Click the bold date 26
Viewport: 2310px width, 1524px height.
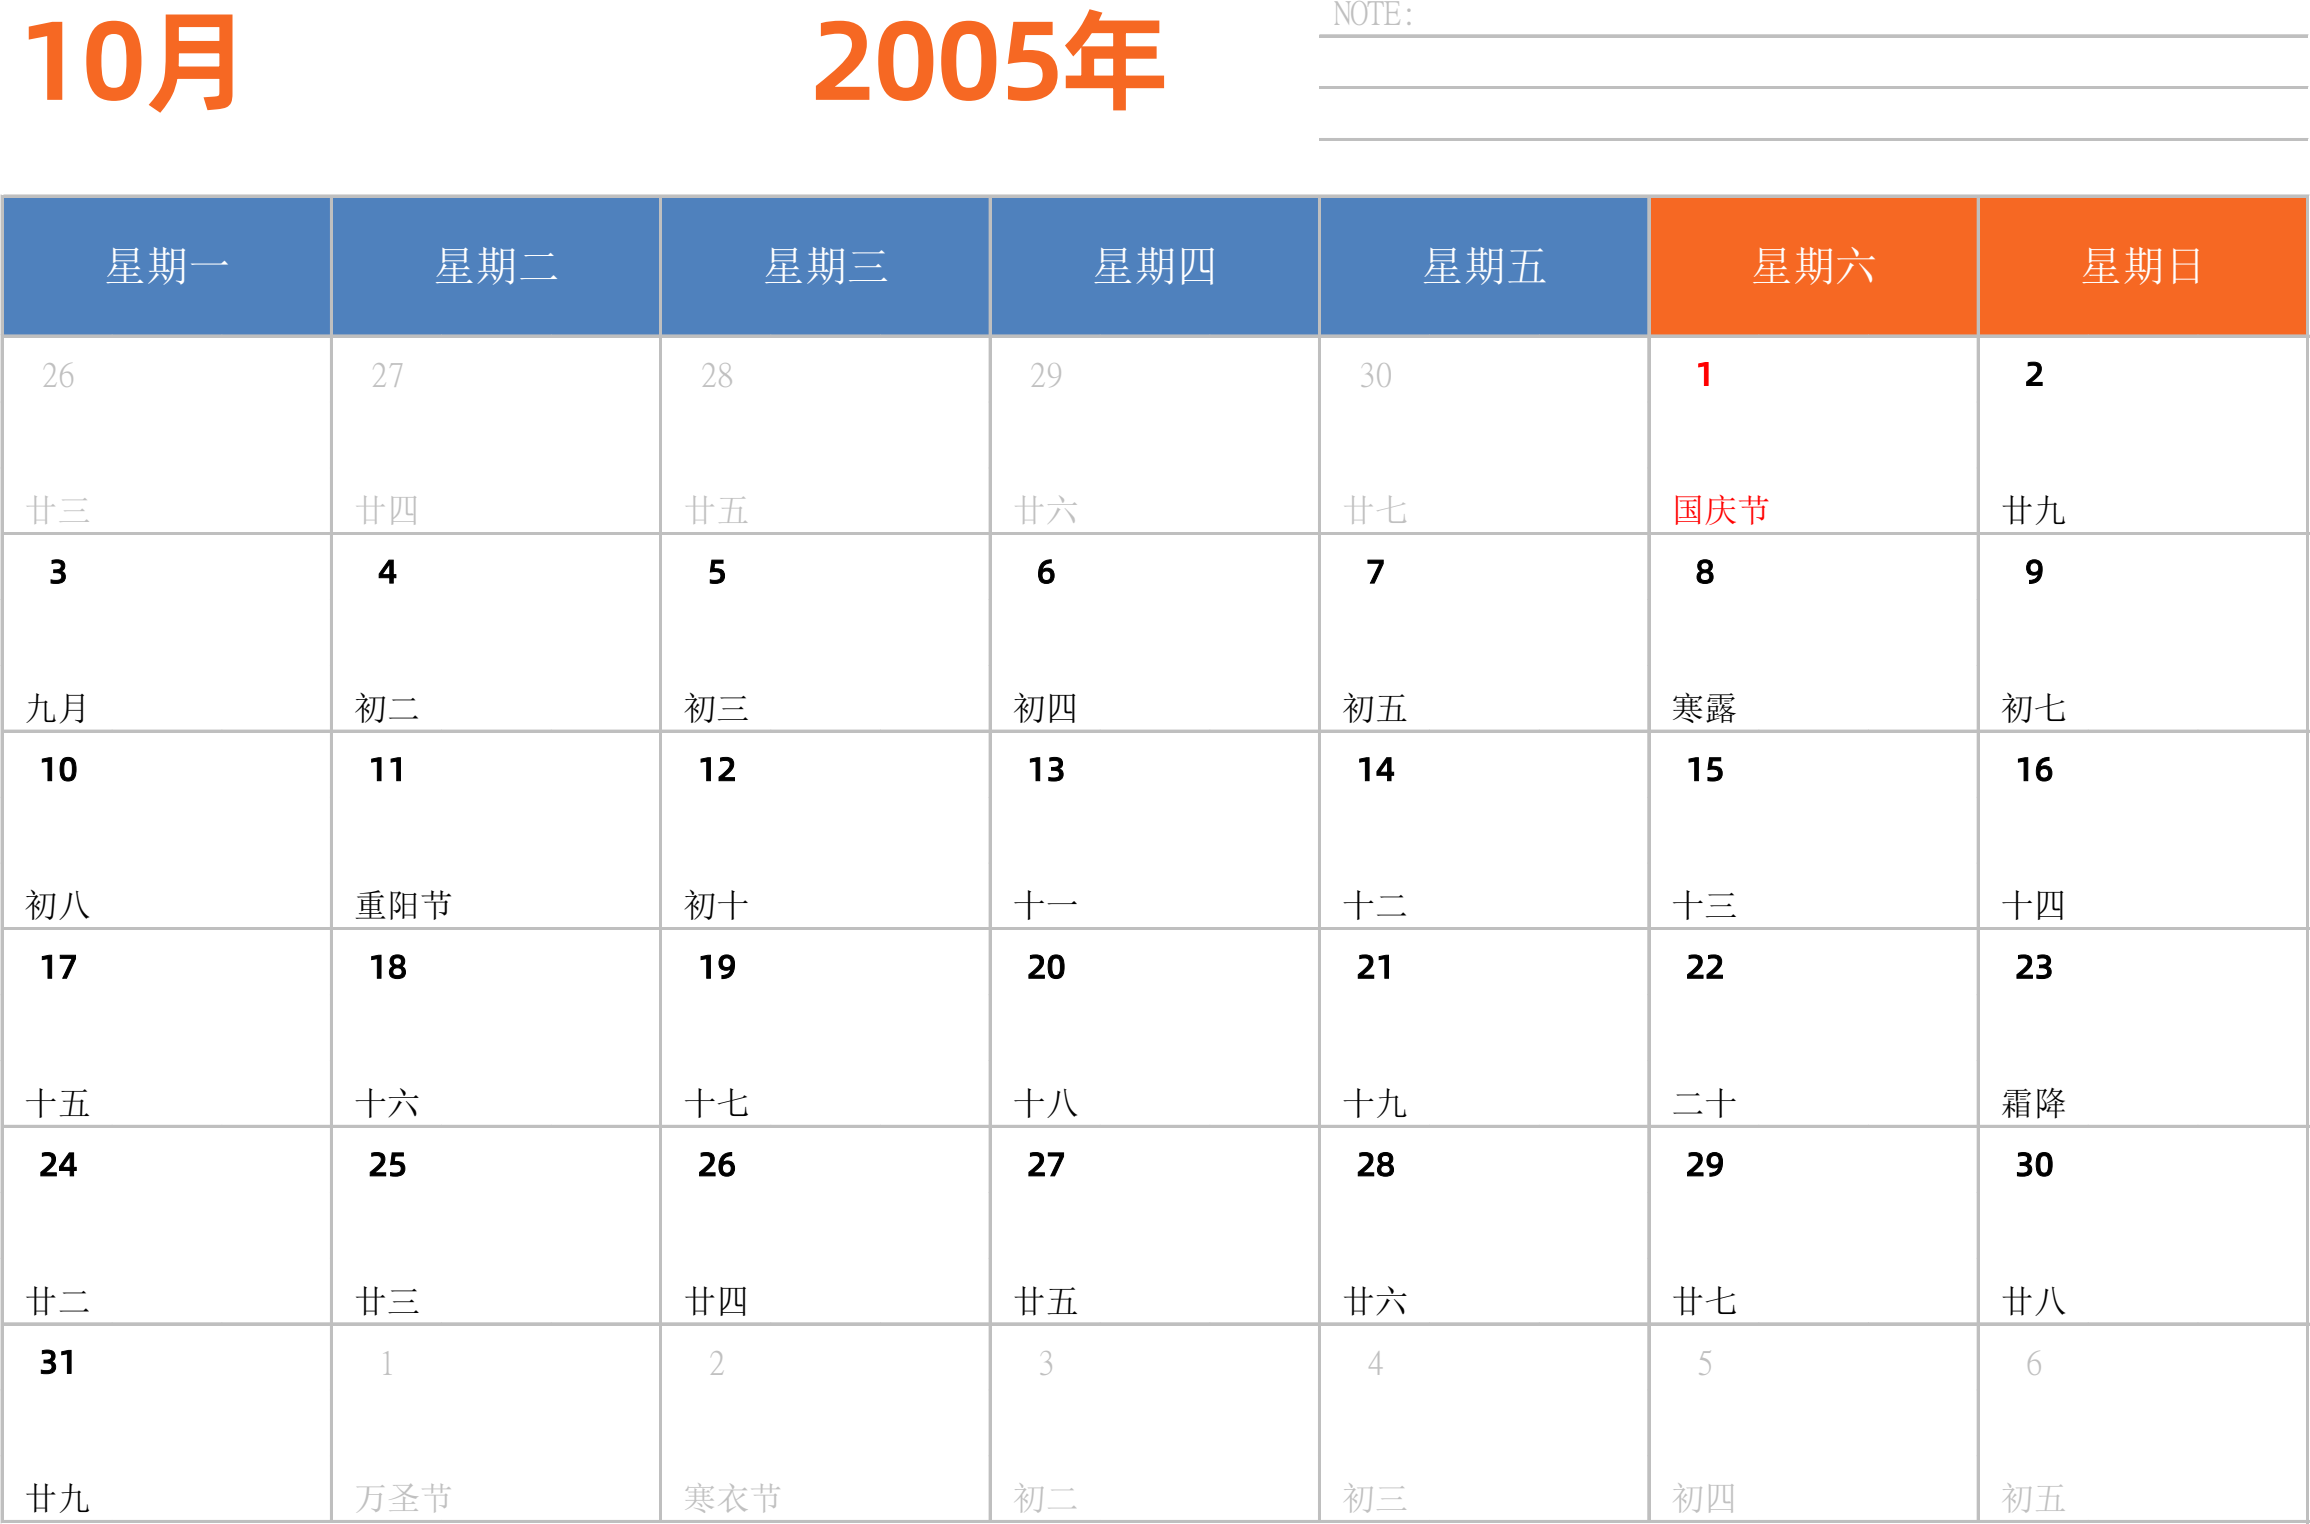[717, 1165]
